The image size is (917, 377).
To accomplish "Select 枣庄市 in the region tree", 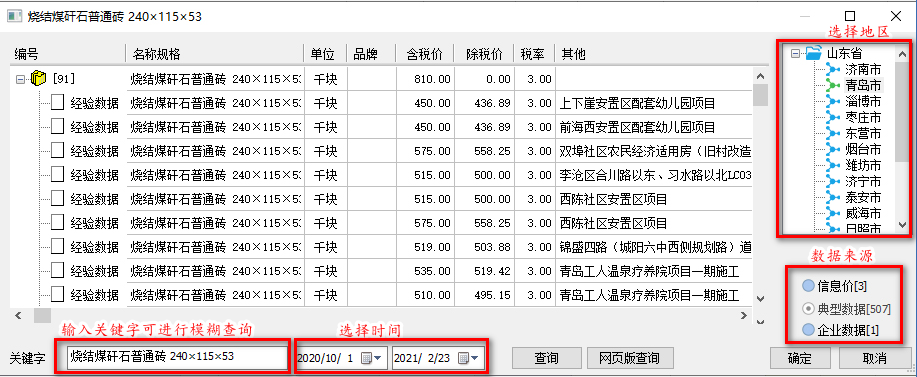I will tap(863, 117).
